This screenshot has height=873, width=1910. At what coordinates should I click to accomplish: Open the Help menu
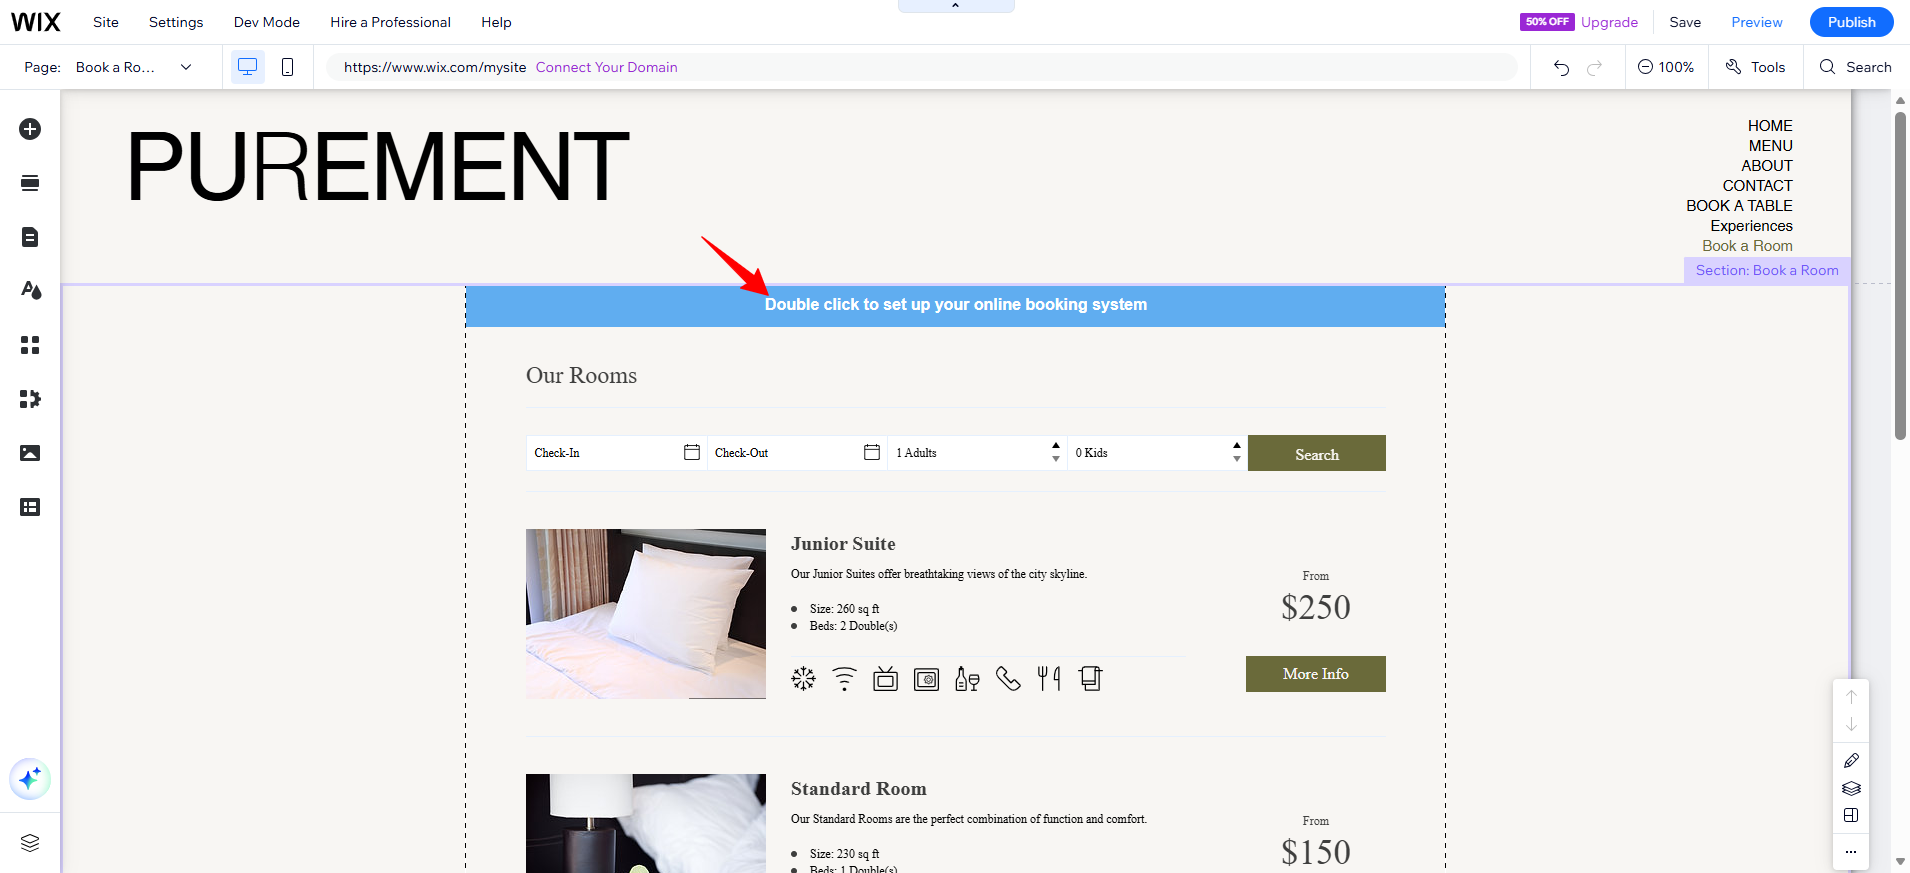click(x=496, y=22)
